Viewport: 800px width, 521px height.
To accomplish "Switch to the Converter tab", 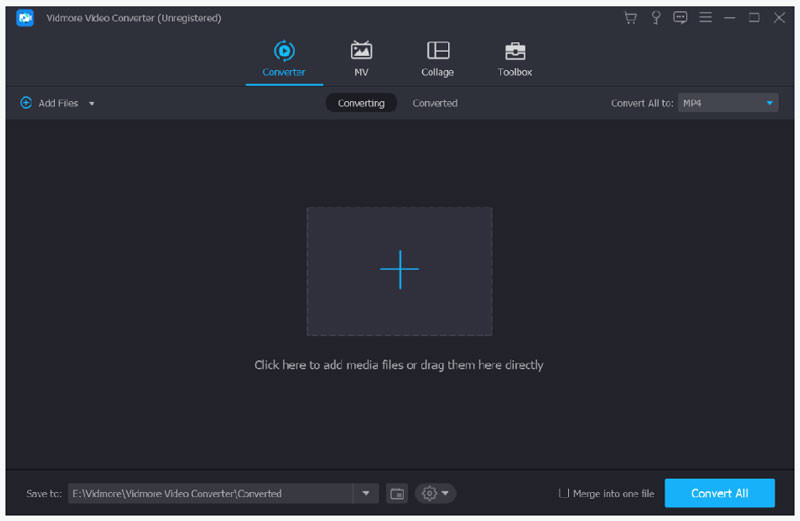I will tap(284, 59).
